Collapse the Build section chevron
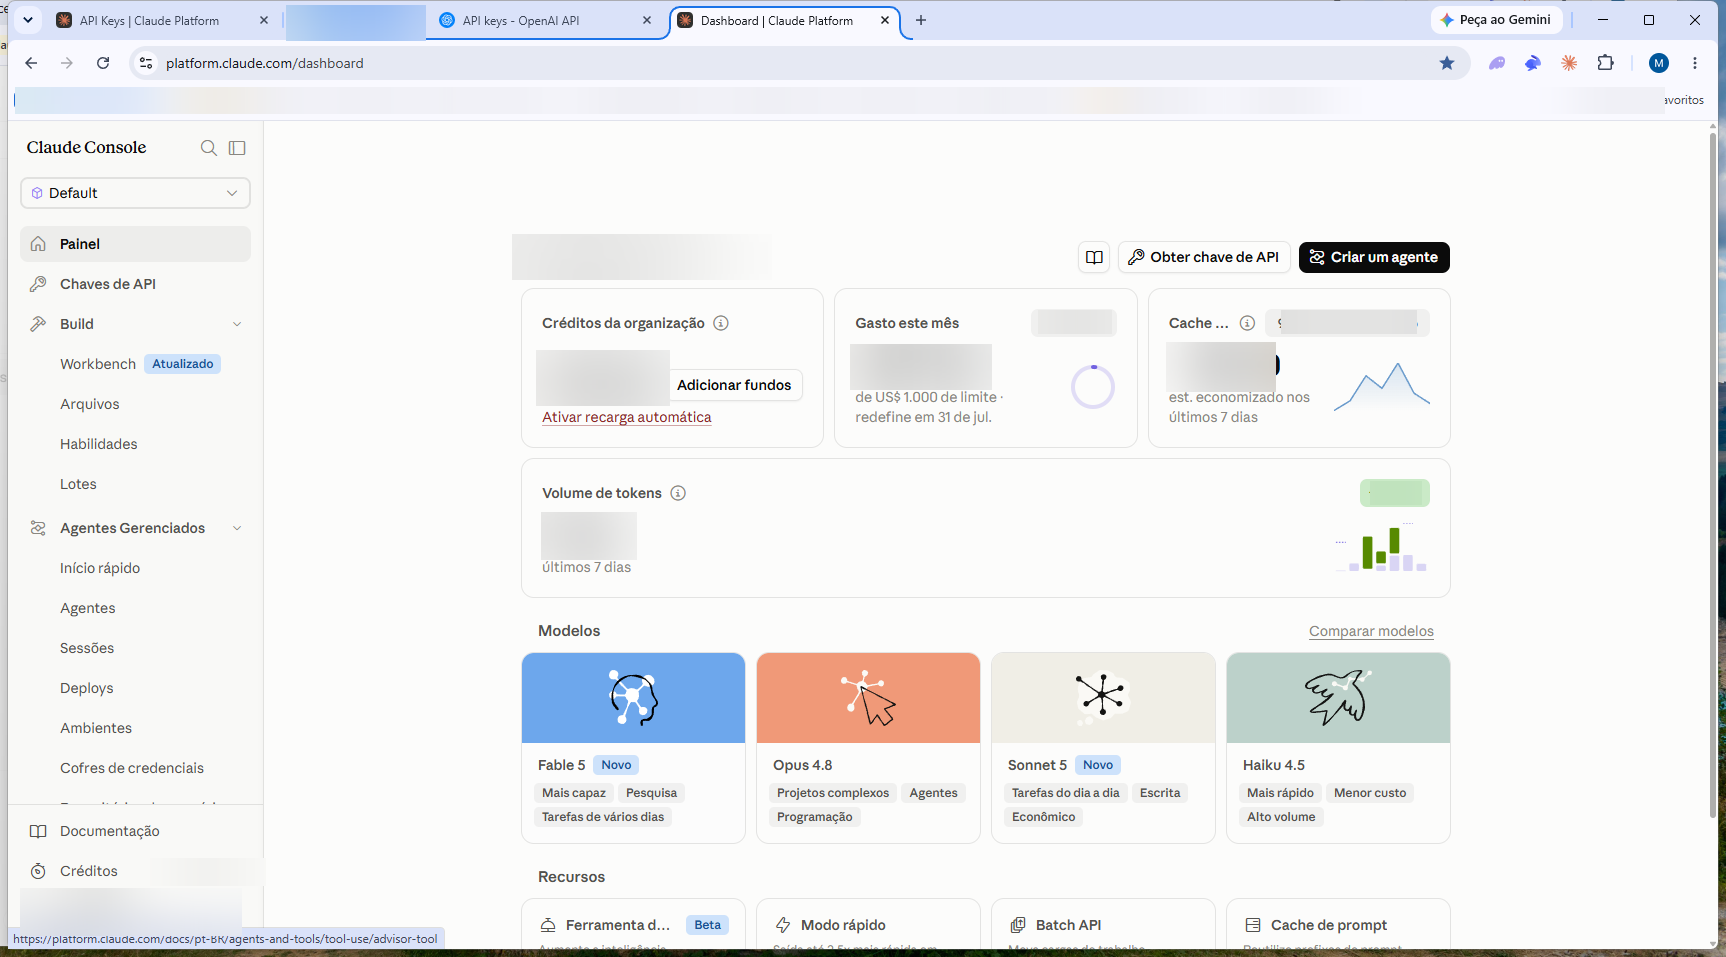This screenshot has height=957, width=1726. tap(237, 324)
